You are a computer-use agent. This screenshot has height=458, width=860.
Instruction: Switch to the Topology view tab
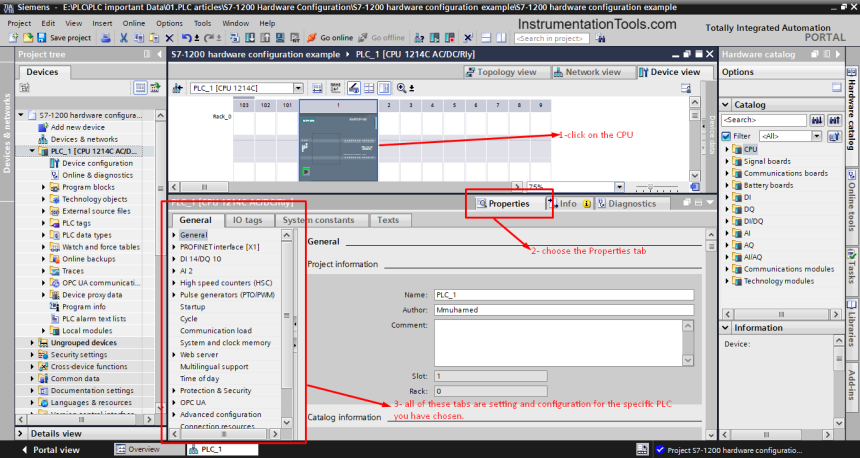point(507,72)
